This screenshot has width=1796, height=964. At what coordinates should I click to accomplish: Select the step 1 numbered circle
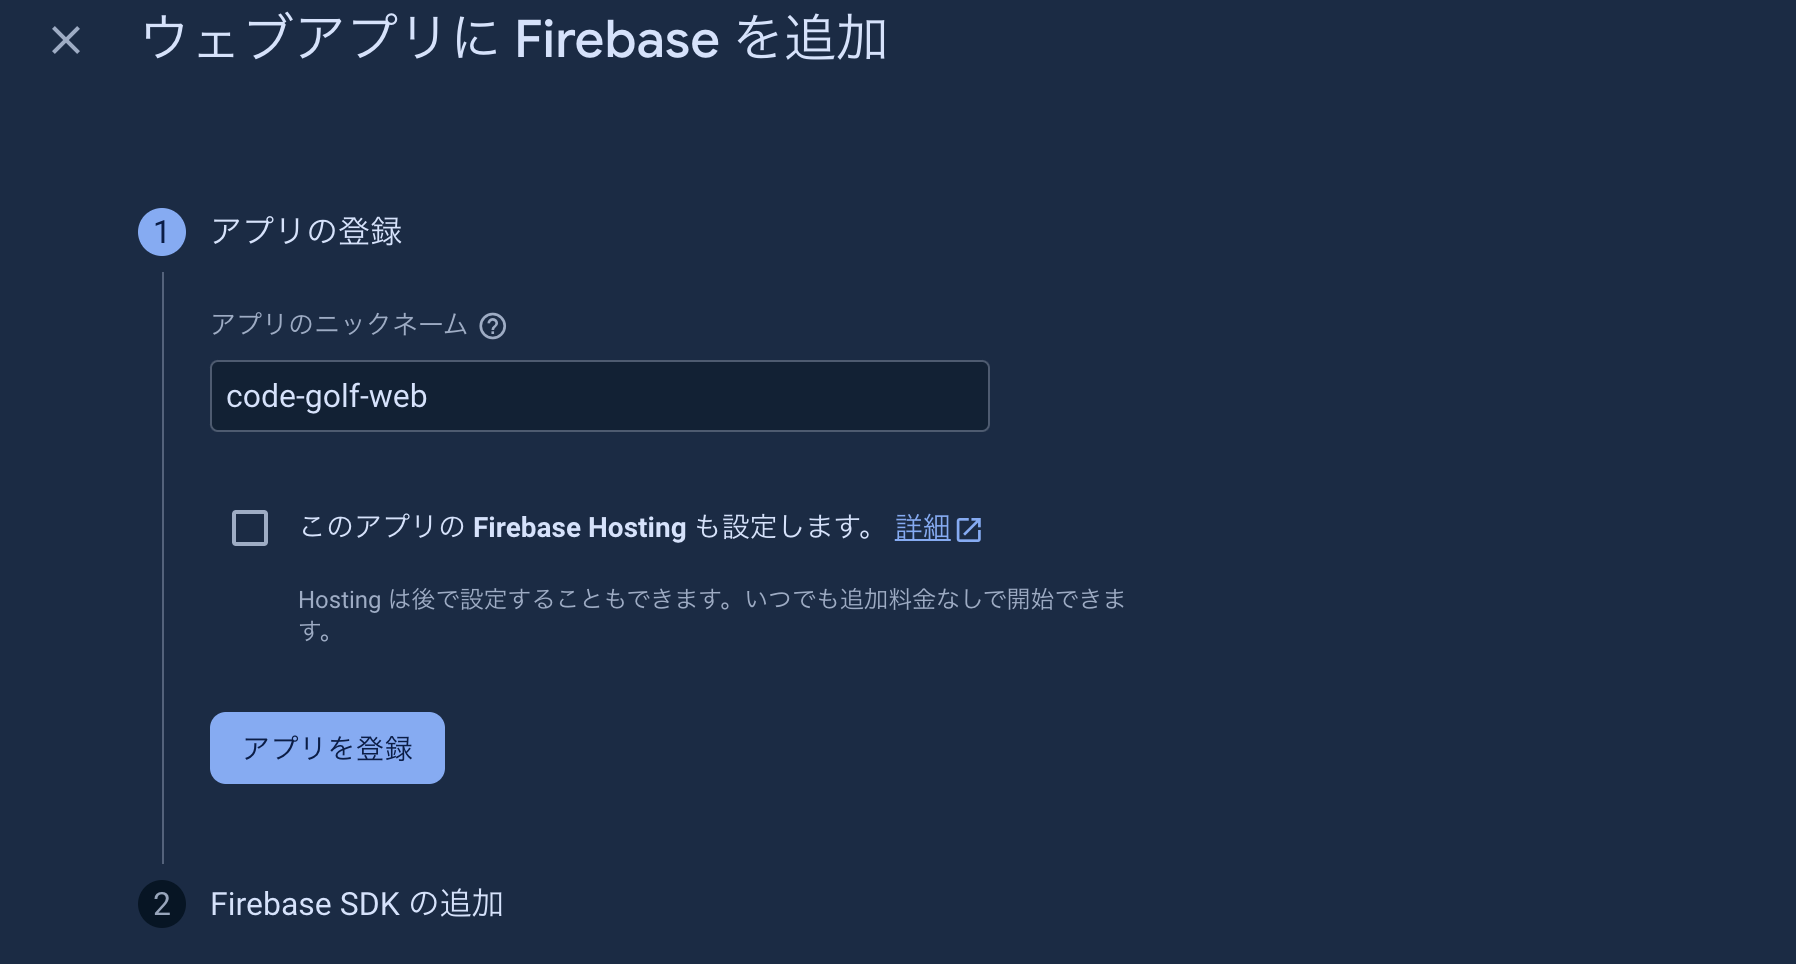(161, 231)
